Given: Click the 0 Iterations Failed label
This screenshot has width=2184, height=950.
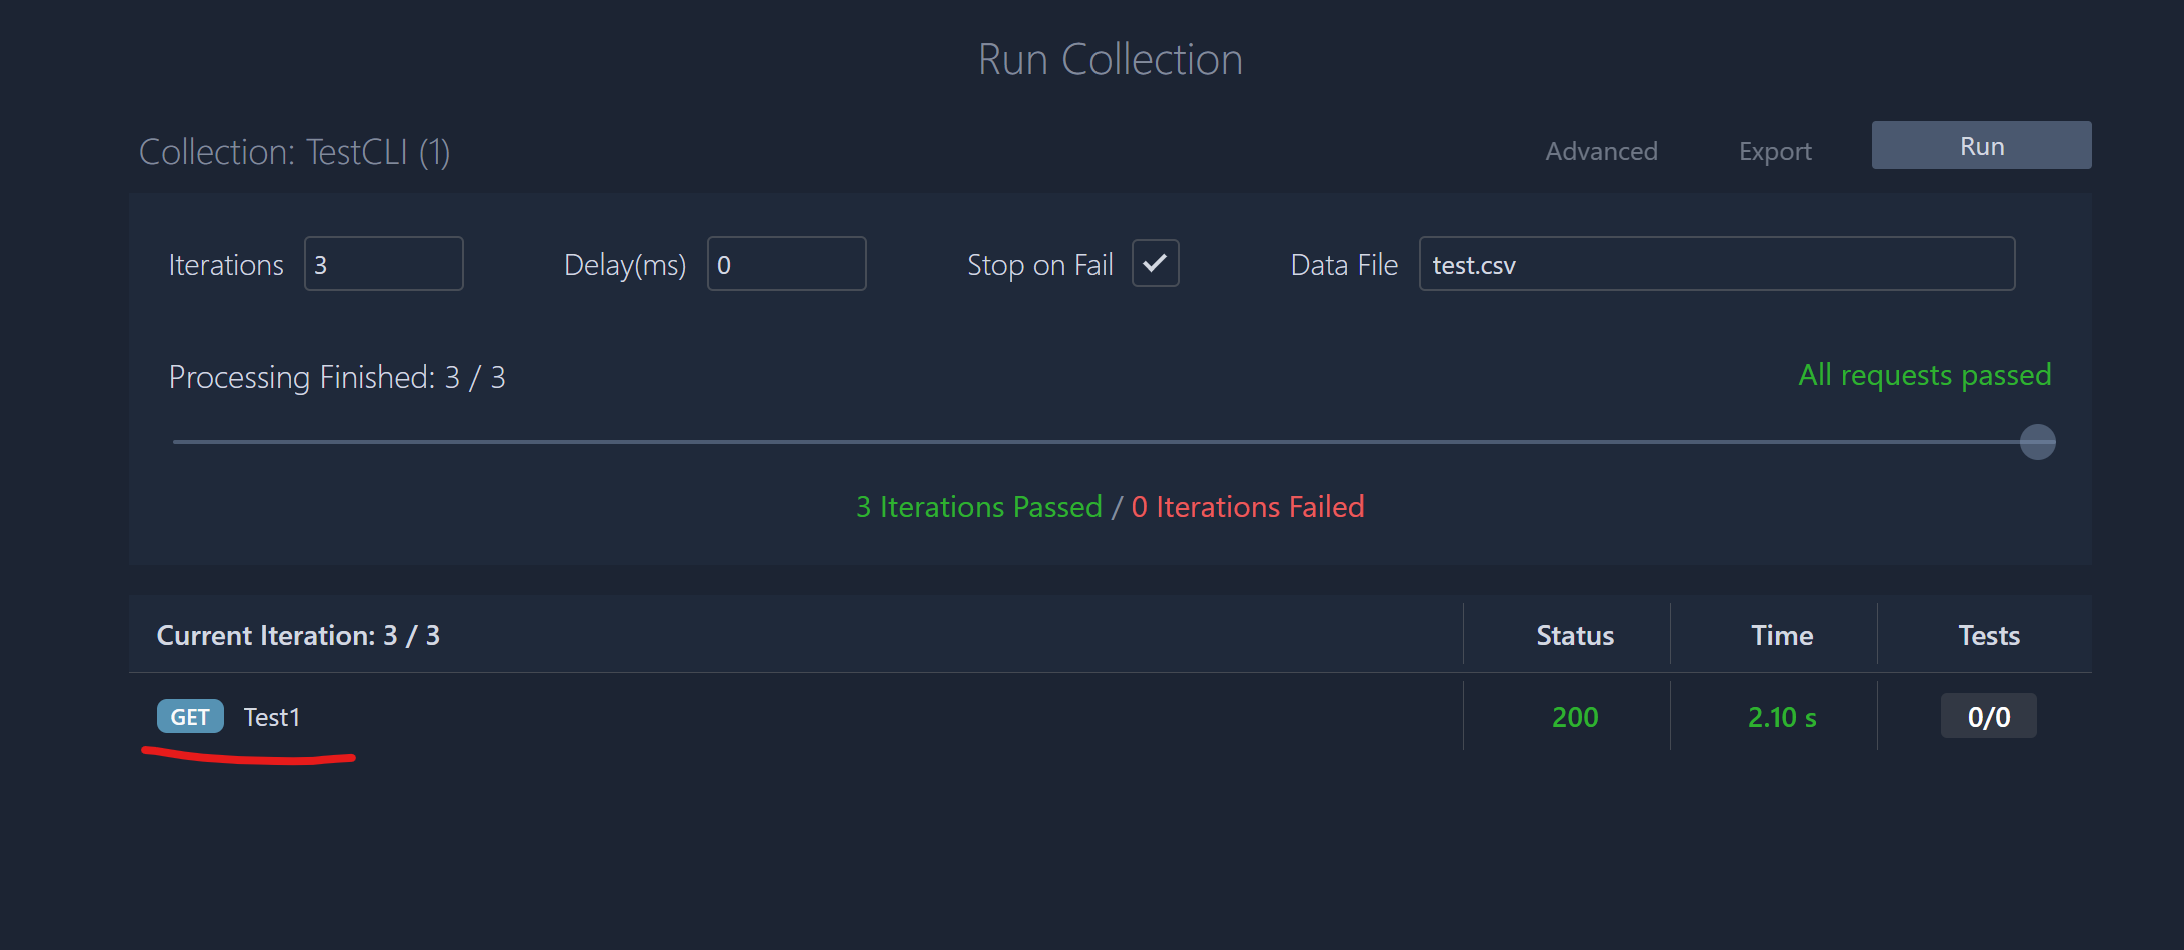Looking at the screenshot, I should tap(1248, 506).
